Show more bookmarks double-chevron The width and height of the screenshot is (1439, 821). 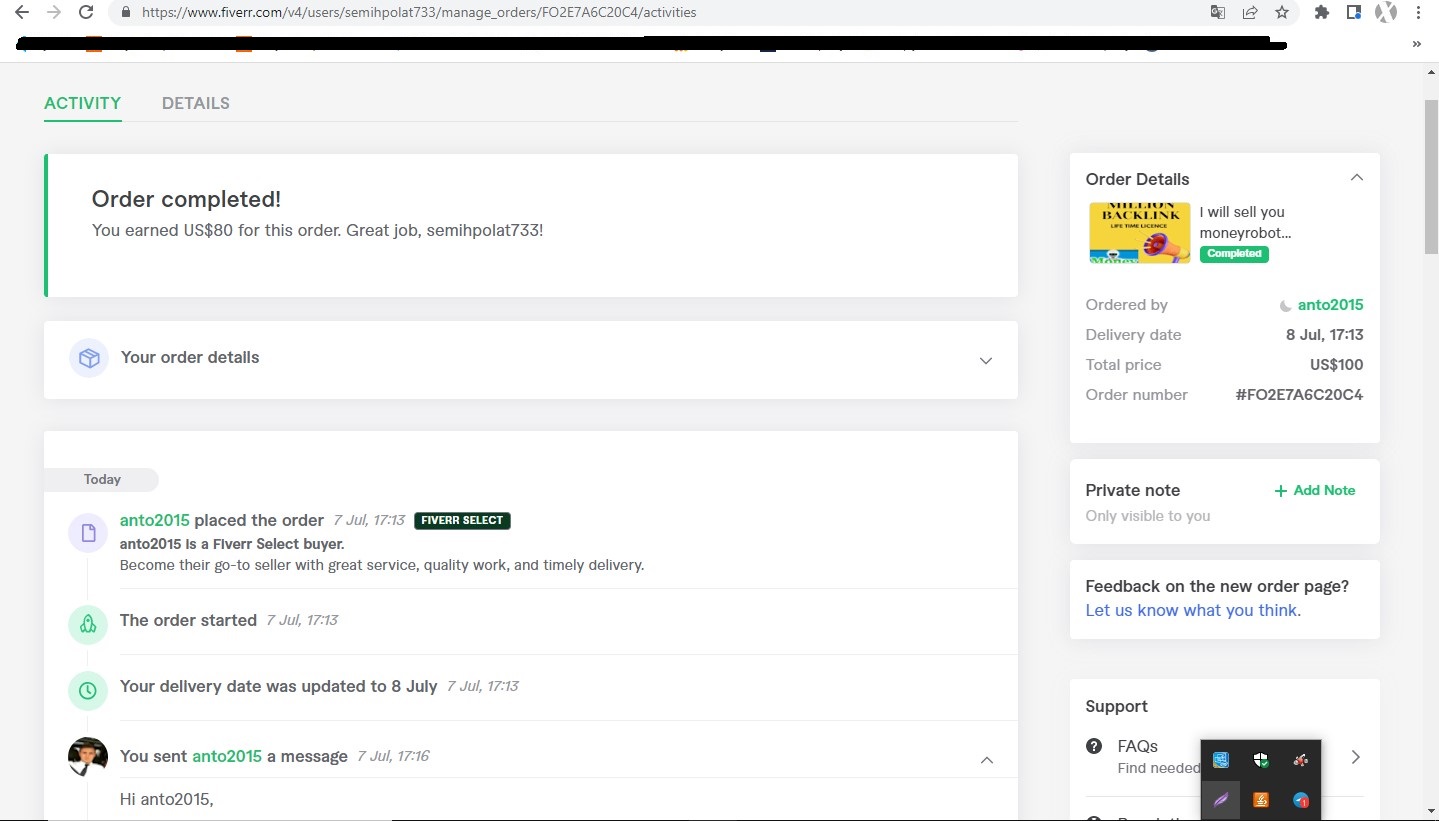tap(1416, 44)
